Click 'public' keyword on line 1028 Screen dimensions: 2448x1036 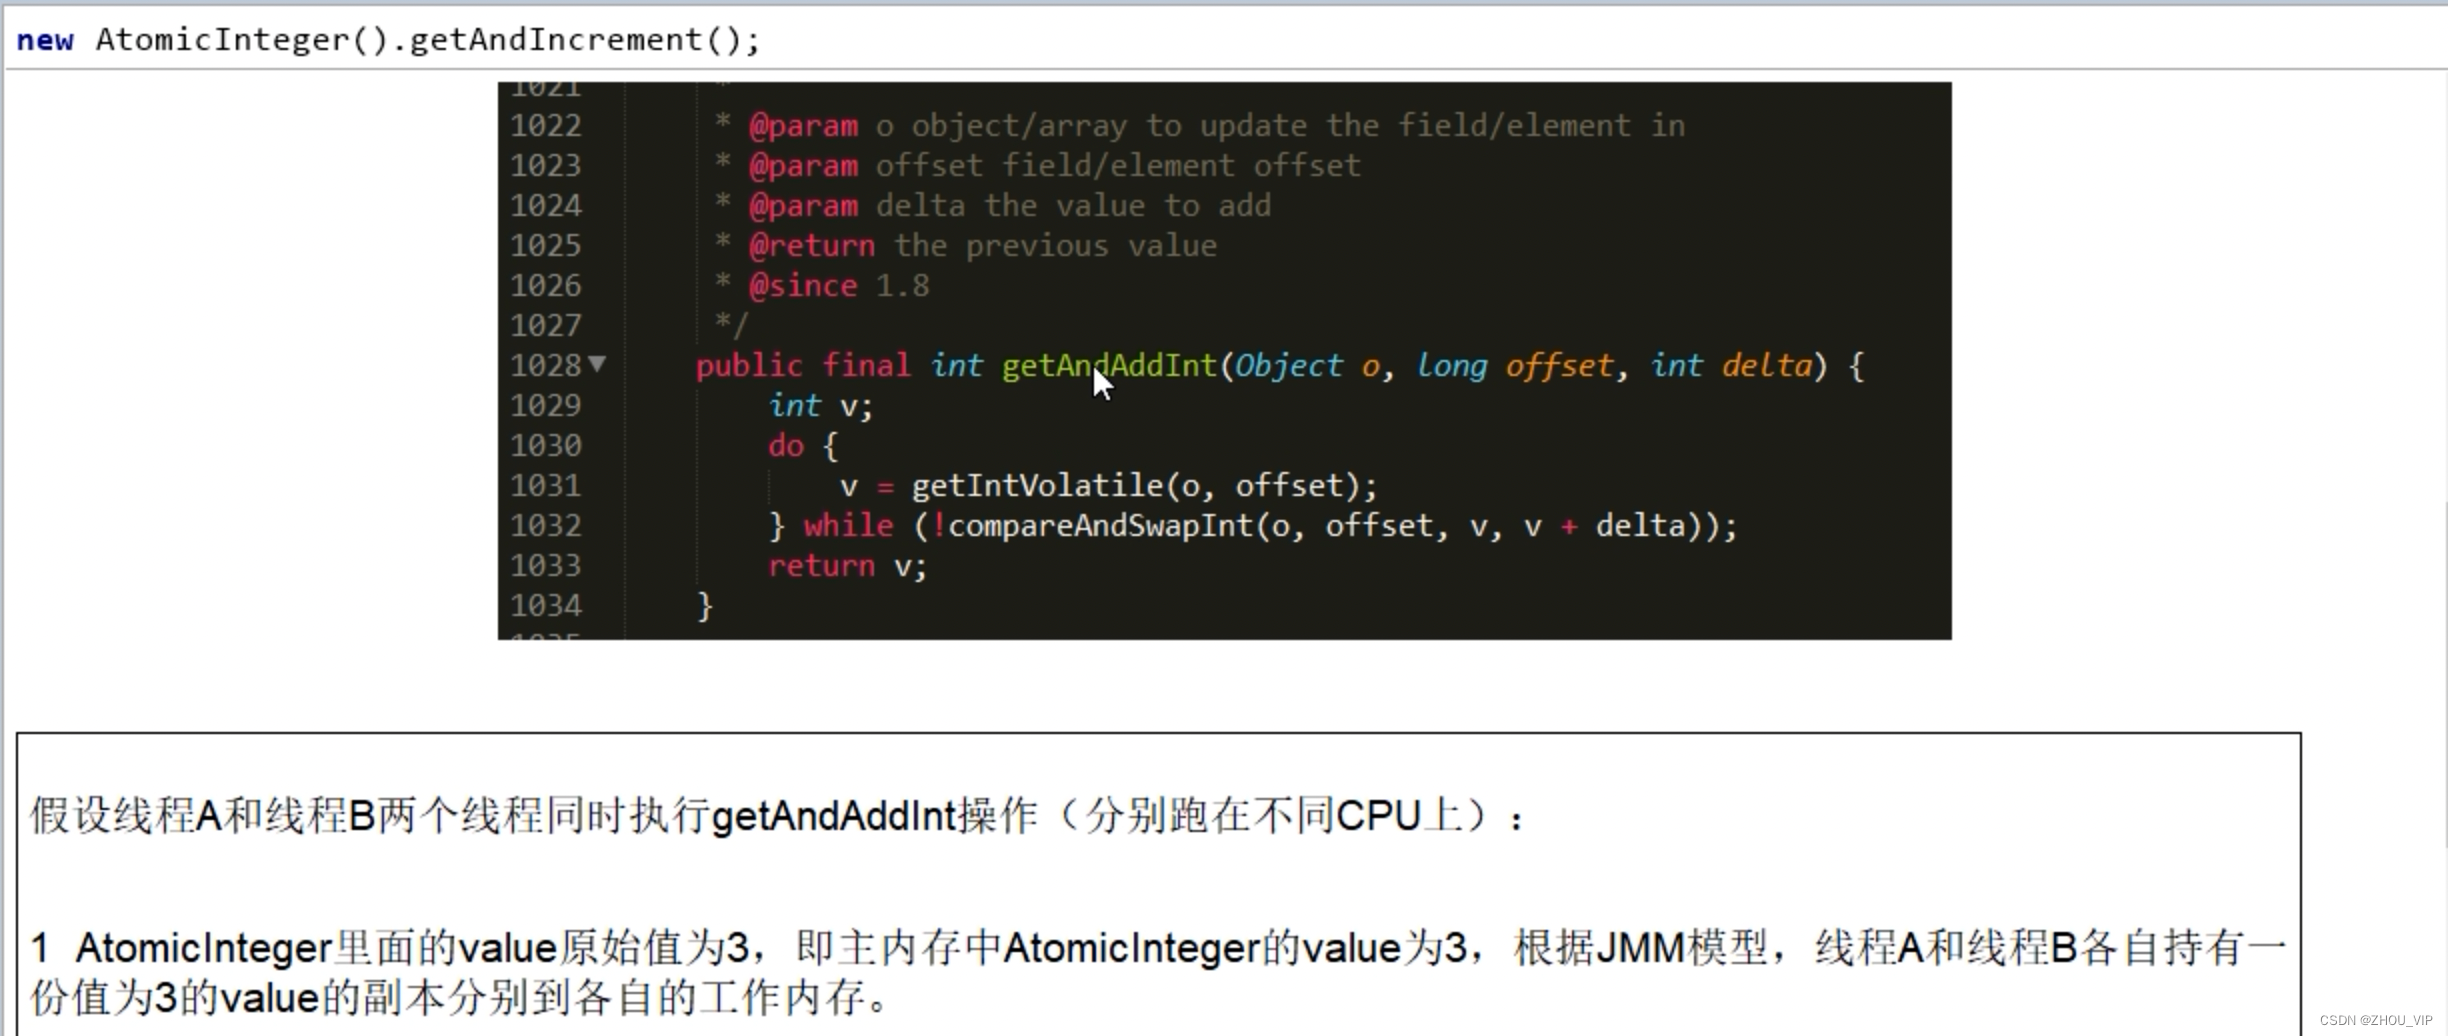(x=749, y=366)
